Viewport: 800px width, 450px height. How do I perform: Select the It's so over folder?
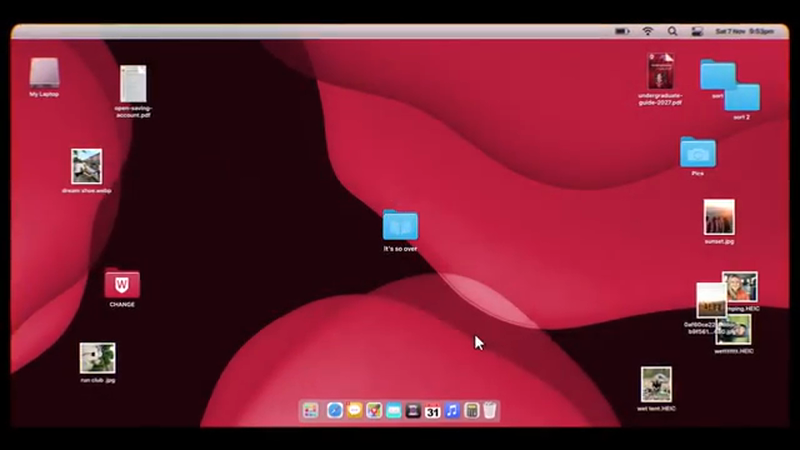(x=401, y=224)
